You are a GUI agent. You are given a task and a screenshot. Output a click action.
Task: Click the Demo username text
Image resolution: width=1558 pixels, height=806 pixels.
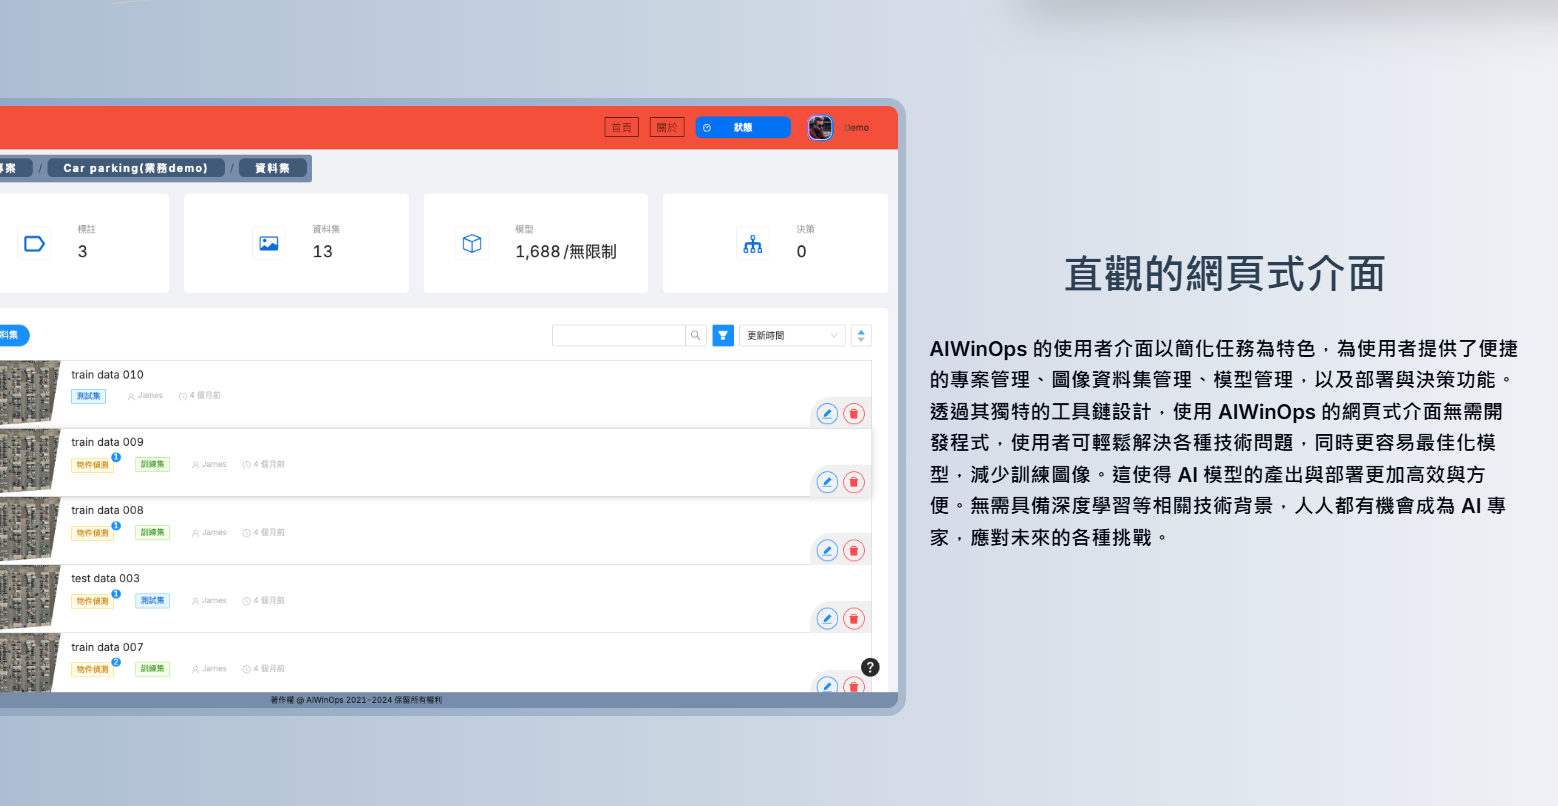click(x=857, y=128)
